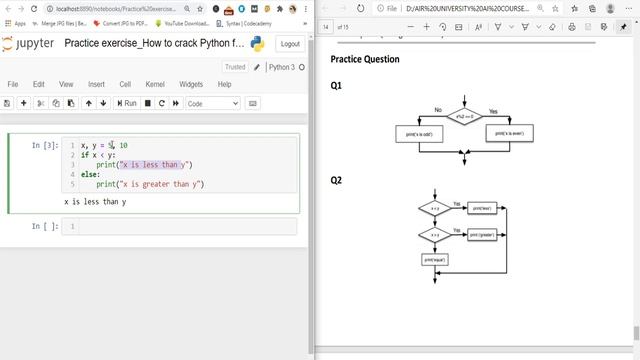The width and height of the screenshot is (640, 360).
Task: Open the Help menu in Jupyter
Action: point(224,84)
